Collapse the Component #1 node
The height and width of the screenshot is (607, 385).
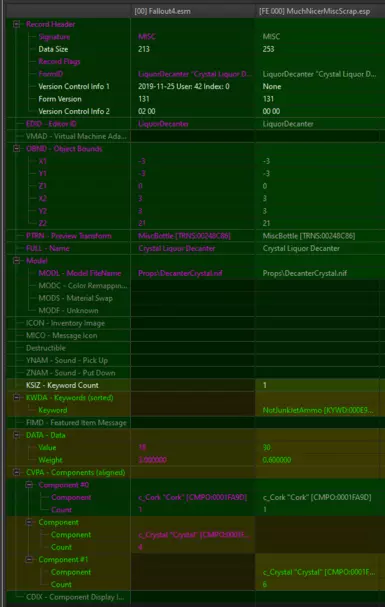(29, 559)
